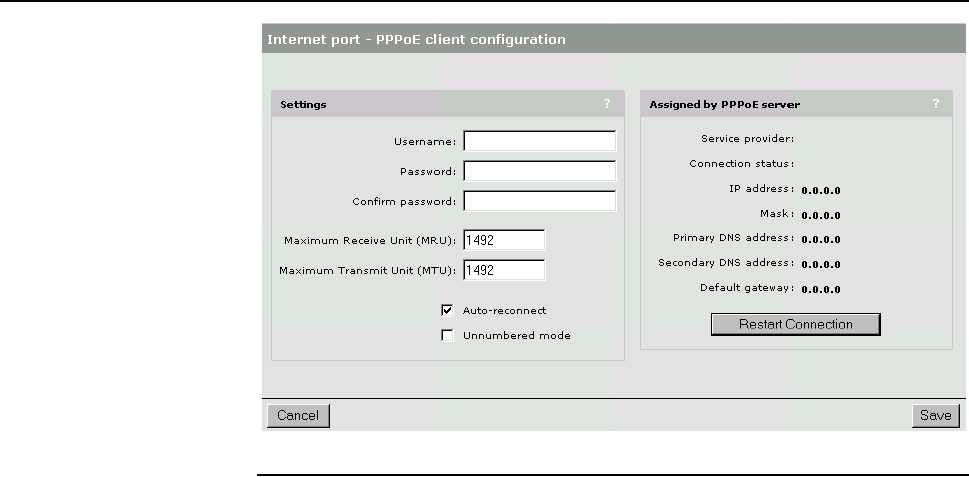Click the Default gateway value

pos(821,290)
